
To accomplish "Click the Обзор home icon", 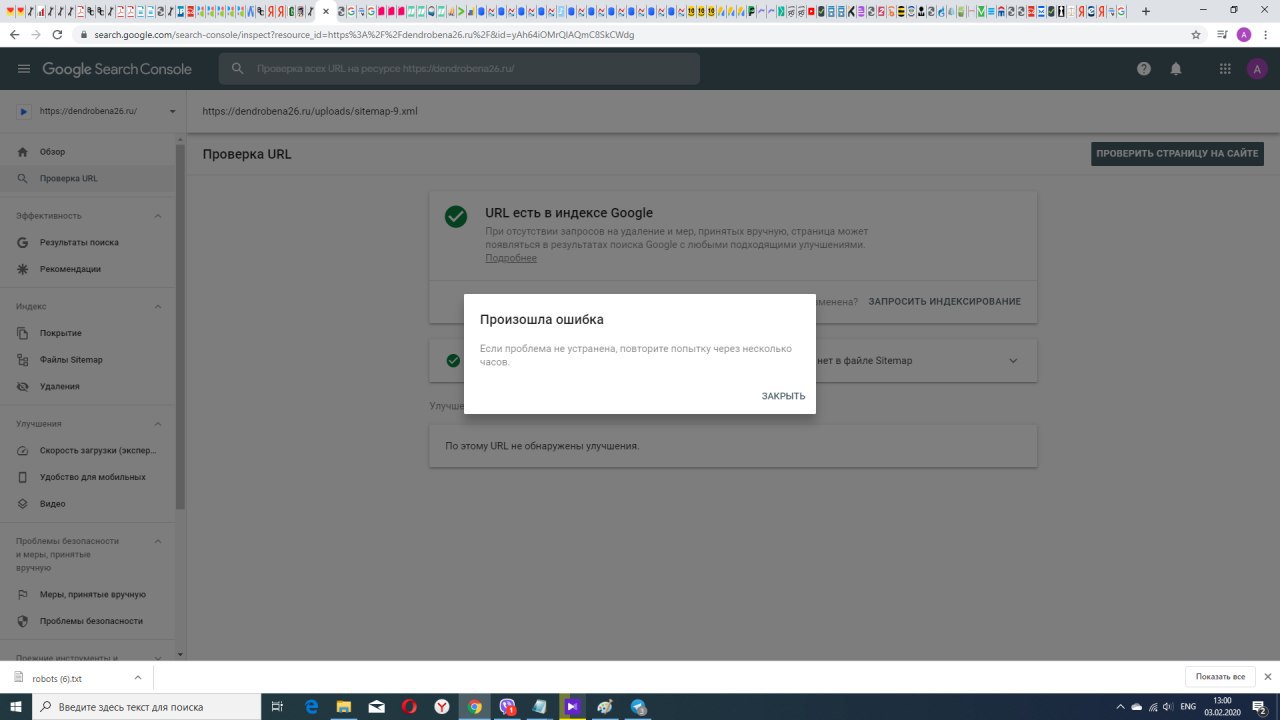I will point(22,152).
